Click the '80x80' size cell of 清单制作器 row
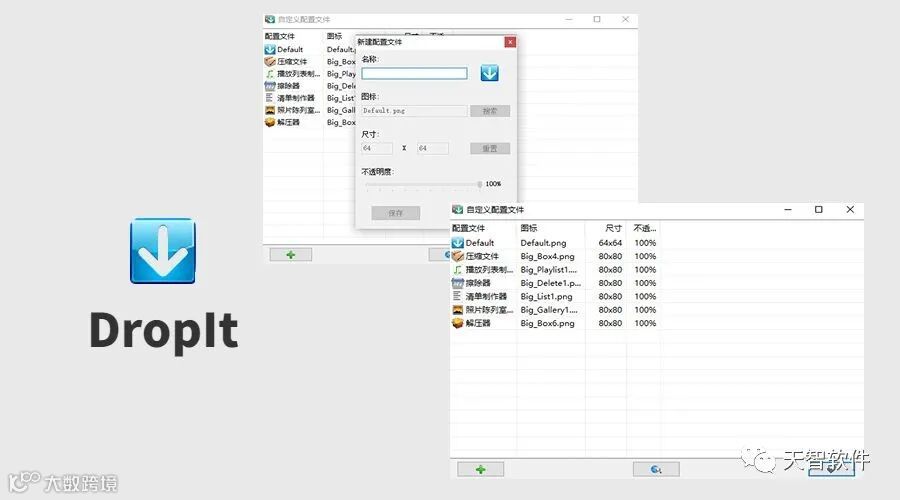This screenshot has width=900, height=500. (x=610, y=296)
